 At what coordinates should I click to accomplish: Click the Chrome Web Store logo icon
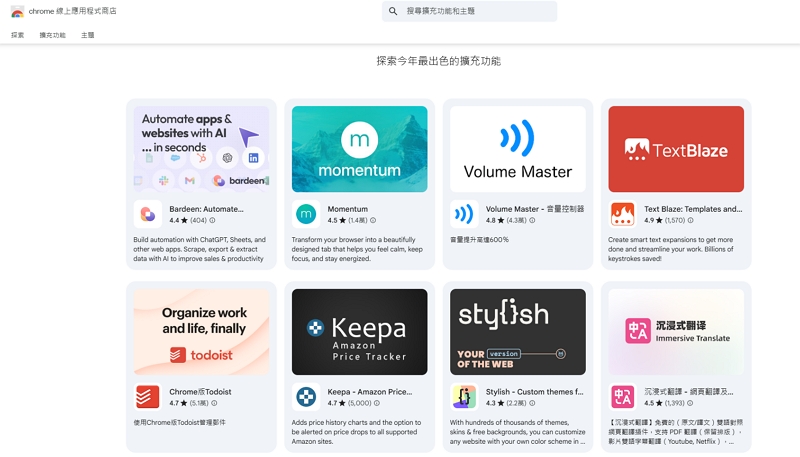point(17,12)
